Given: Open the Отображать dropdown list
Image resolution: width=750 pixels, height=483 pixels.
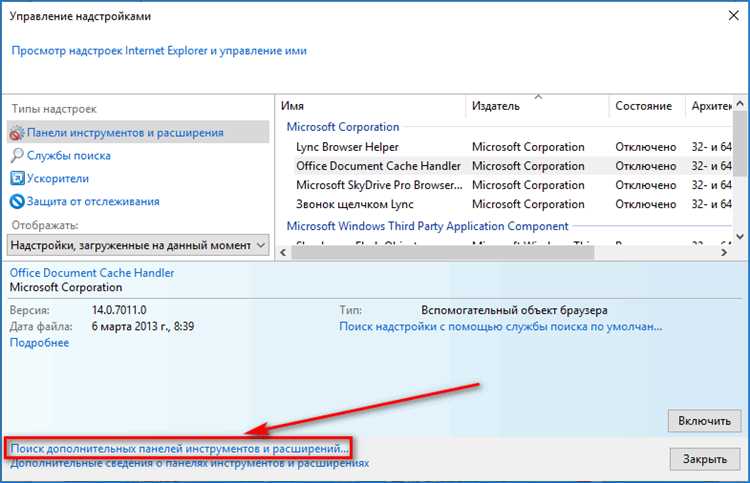Looking at the screenshot, I should pyautogui.click(x=261, y=245).
